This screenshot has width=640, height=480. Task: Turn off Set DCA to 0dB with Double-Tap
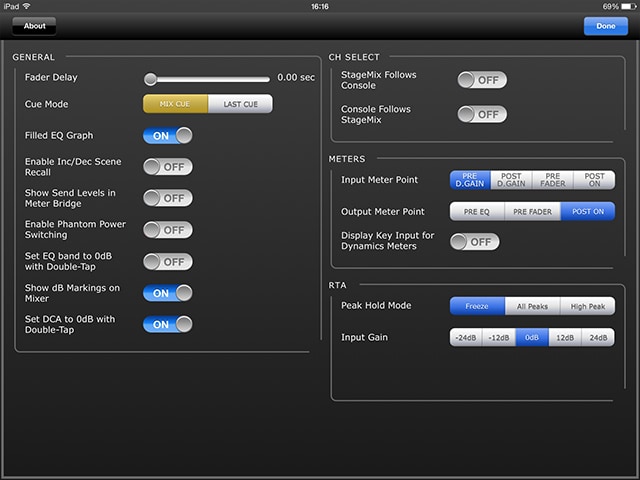click(167, 324)
